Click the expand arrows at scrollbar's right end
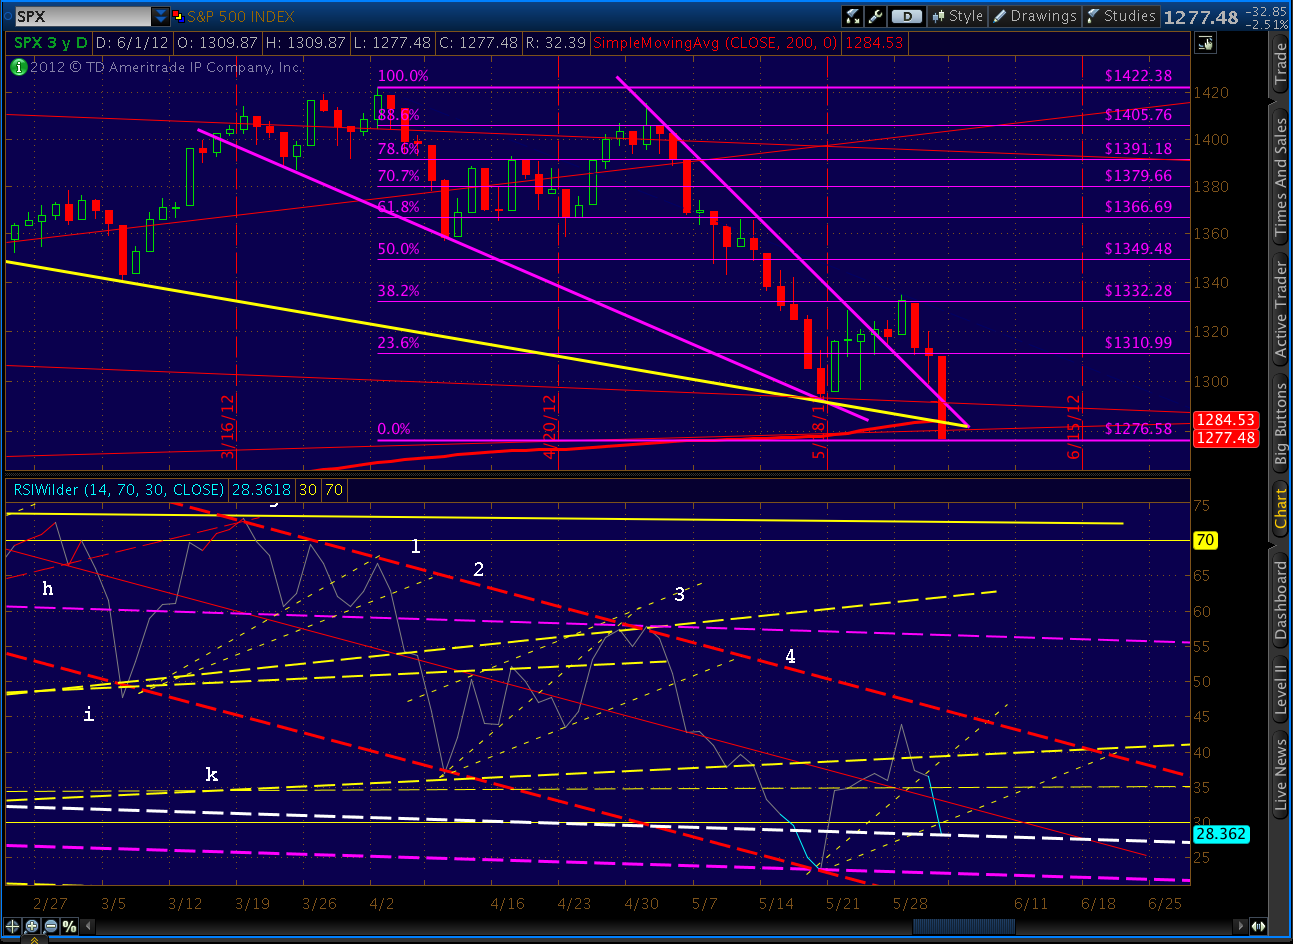Viewport: 1293px width, 944px height. click(x=1258, y=927)
